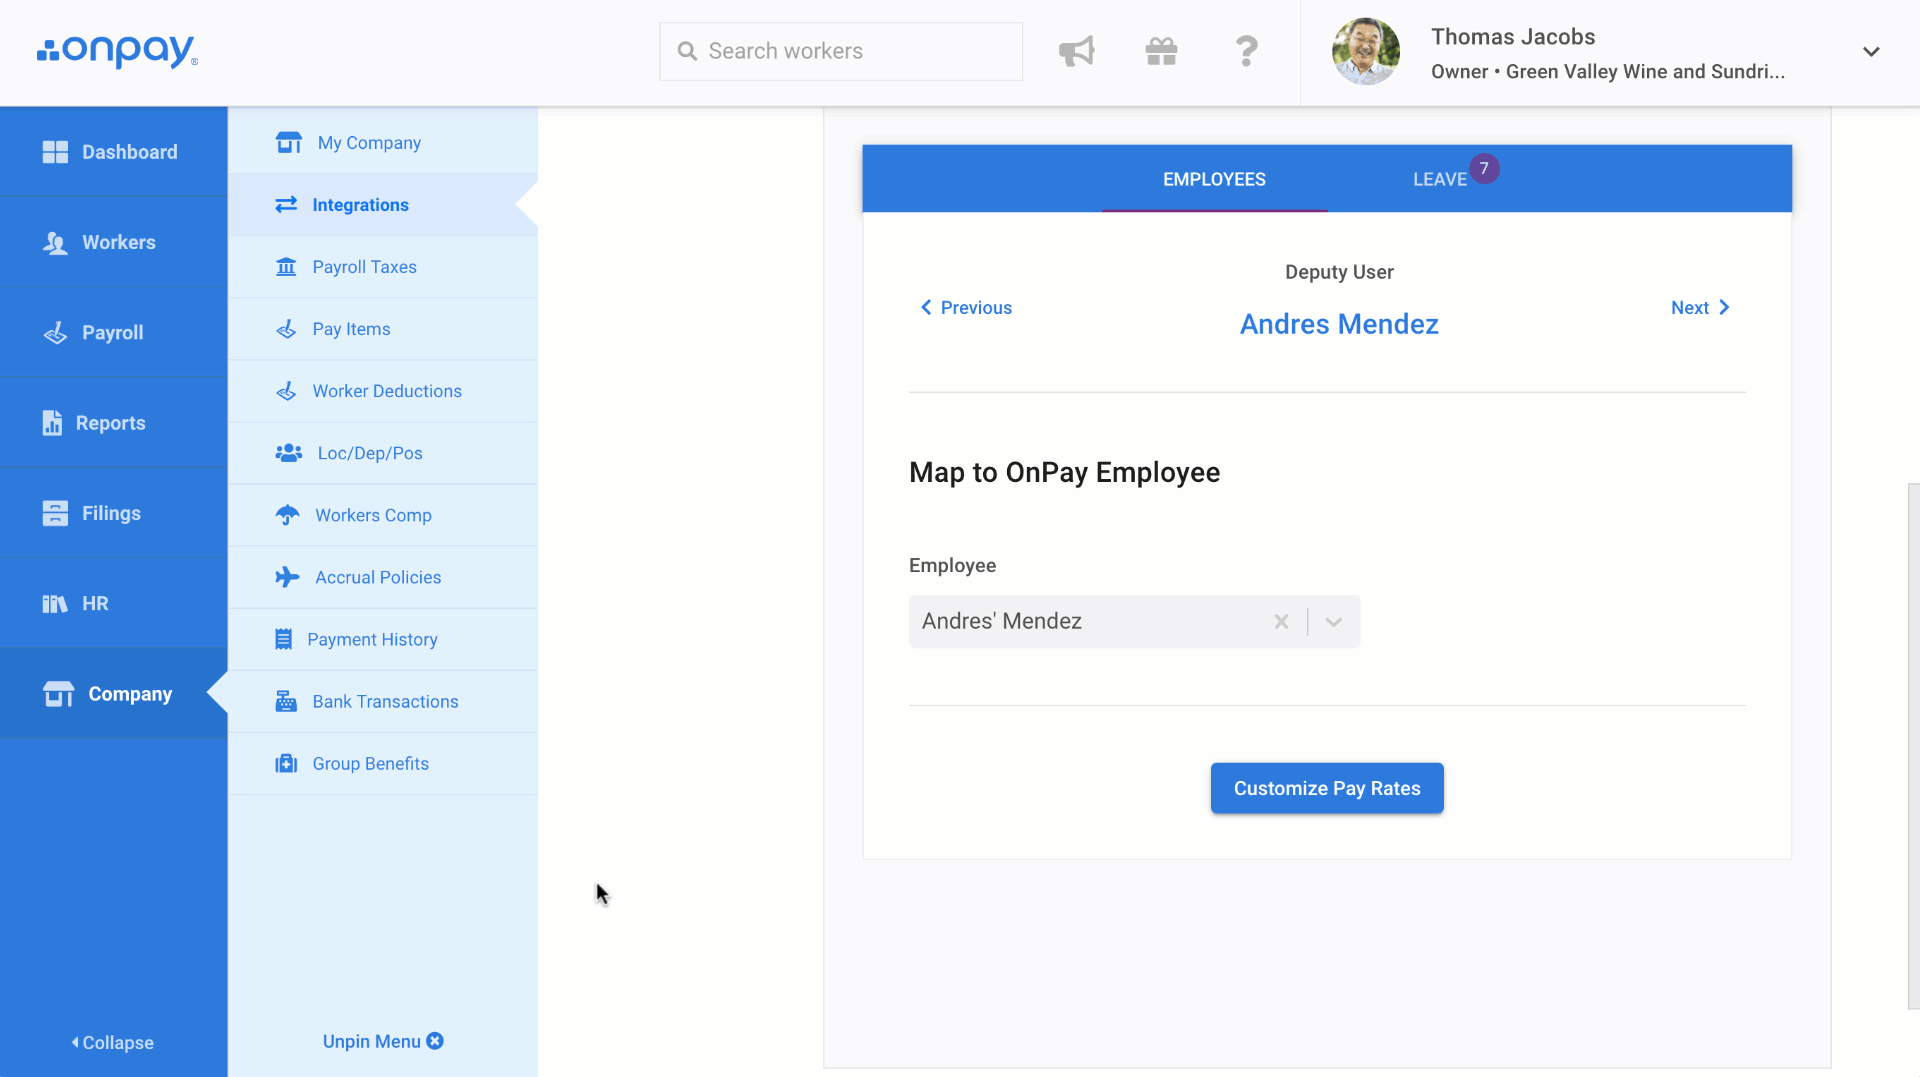Open Payroll Taxes page
1920x1077 pixels.
click(383, 267)
